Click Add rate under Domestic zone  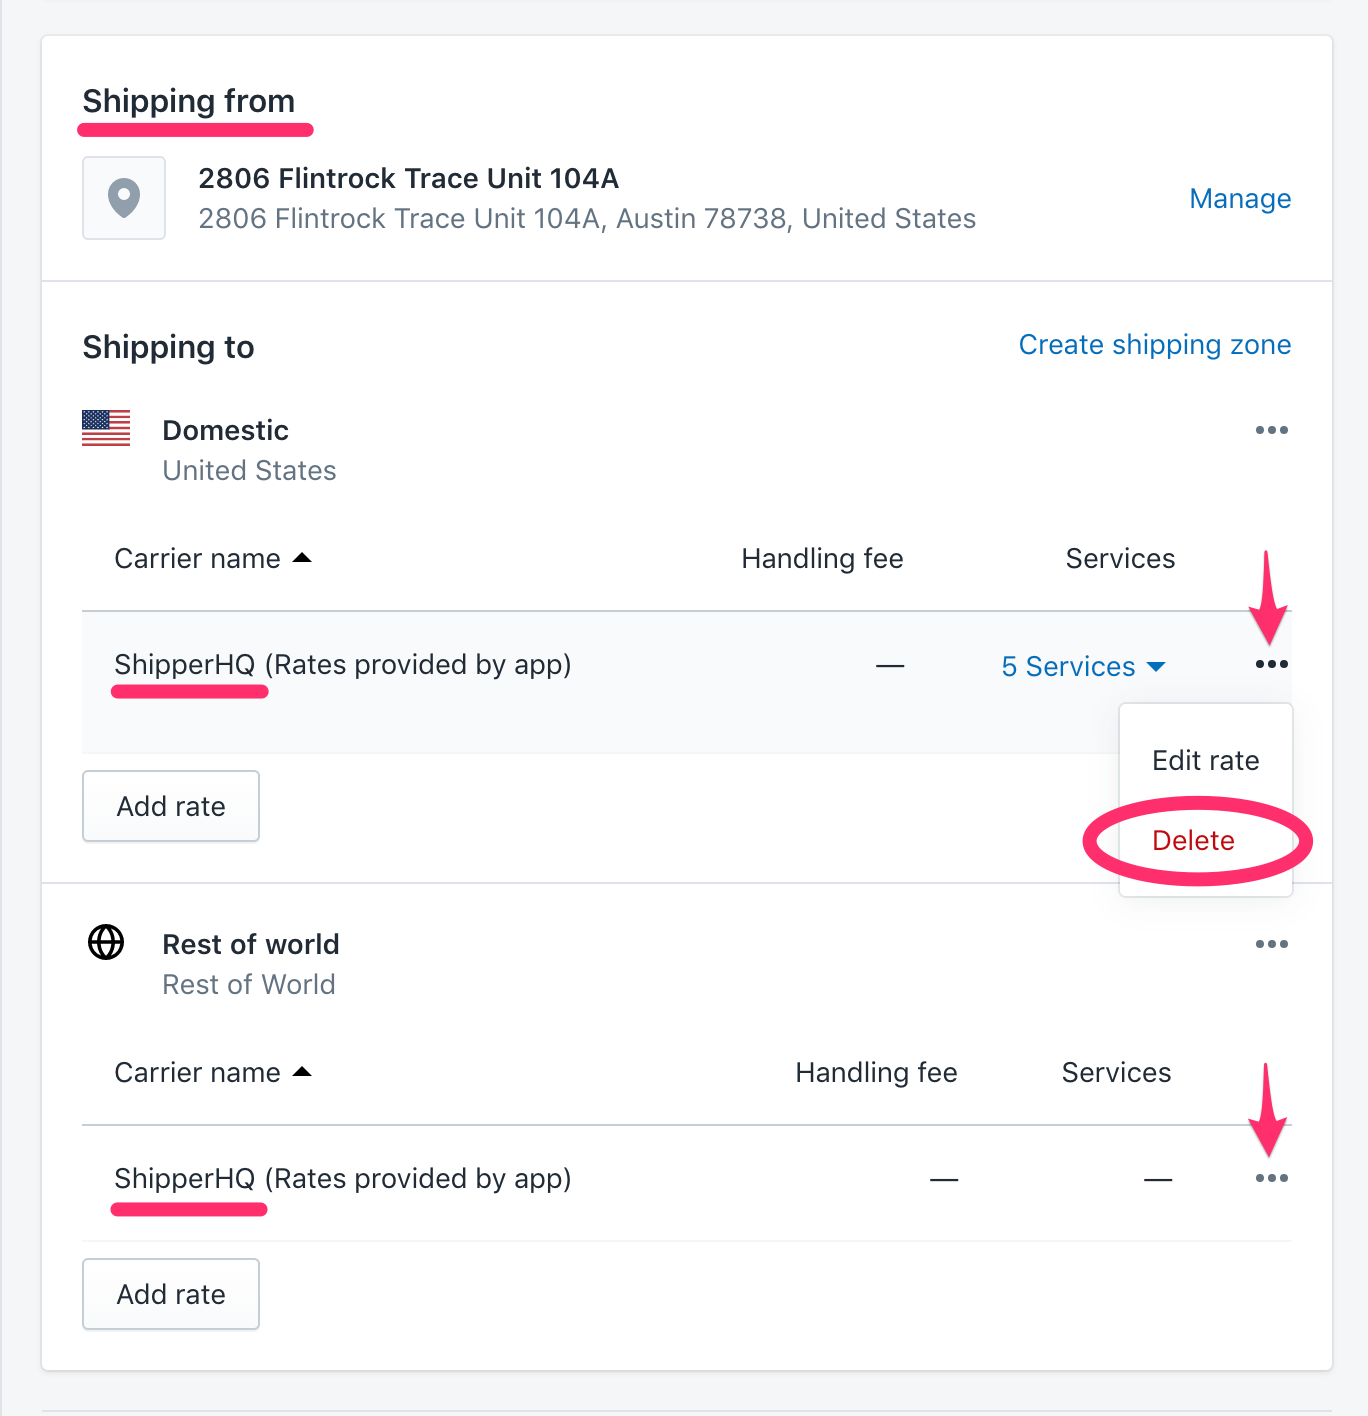point(171,806)
